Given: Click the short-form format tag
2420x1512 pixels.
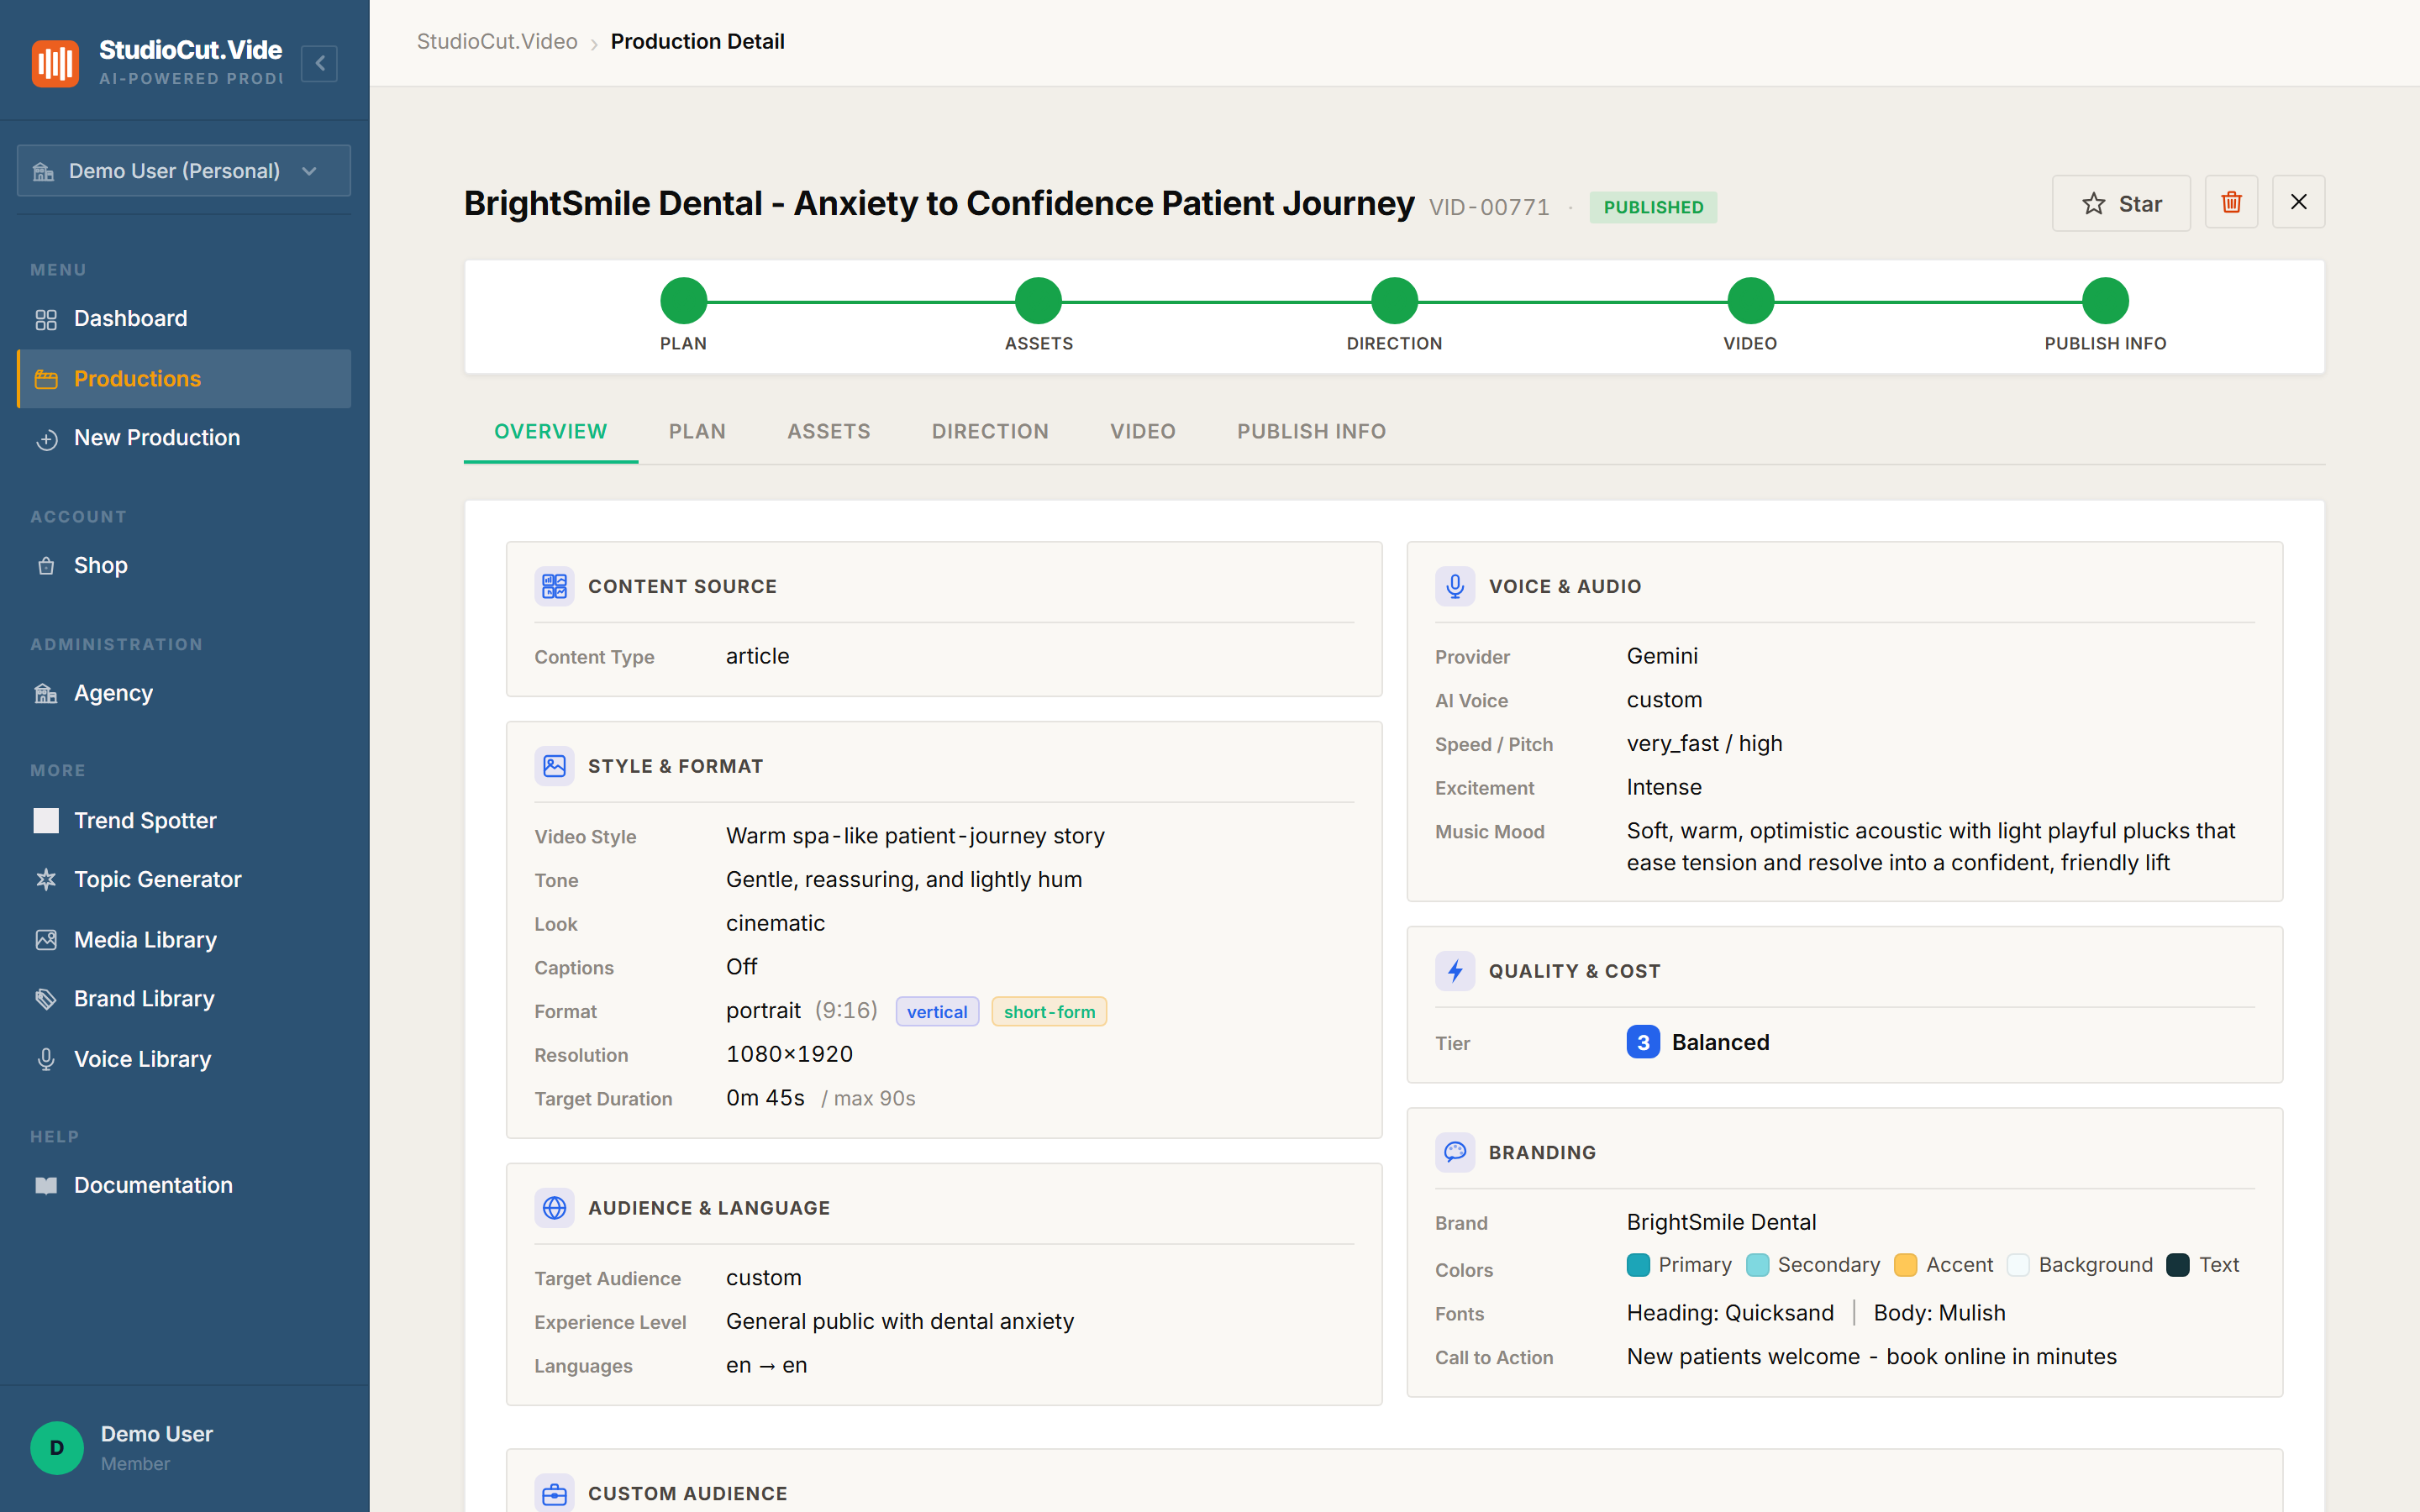Looking at the screenshot, I should [x=1049, y=1012].
